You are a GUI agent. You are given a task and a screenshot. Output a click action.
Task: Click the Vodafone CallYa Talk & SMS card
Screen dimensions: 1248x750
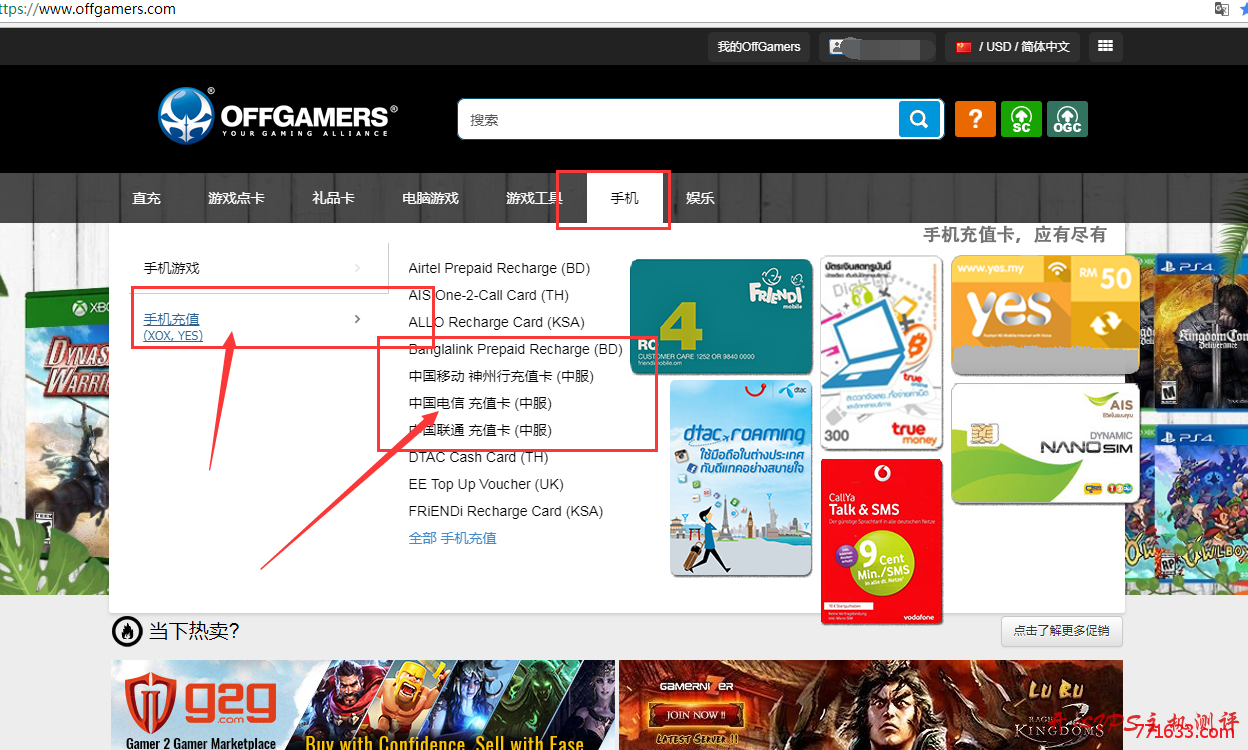(x=881, y=541)
